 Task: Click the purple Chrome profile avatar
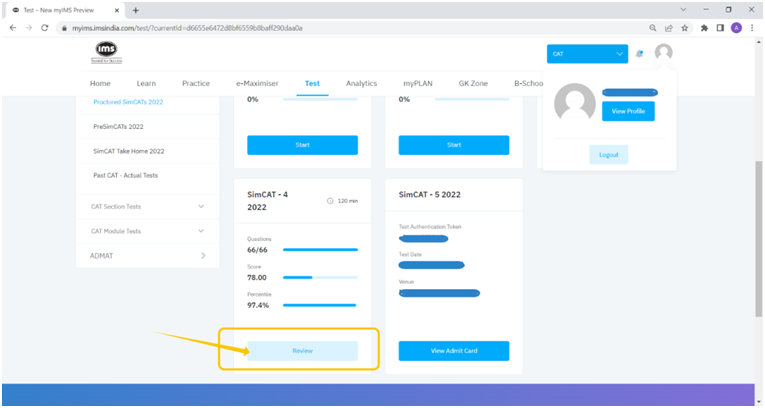pos(736,28)
